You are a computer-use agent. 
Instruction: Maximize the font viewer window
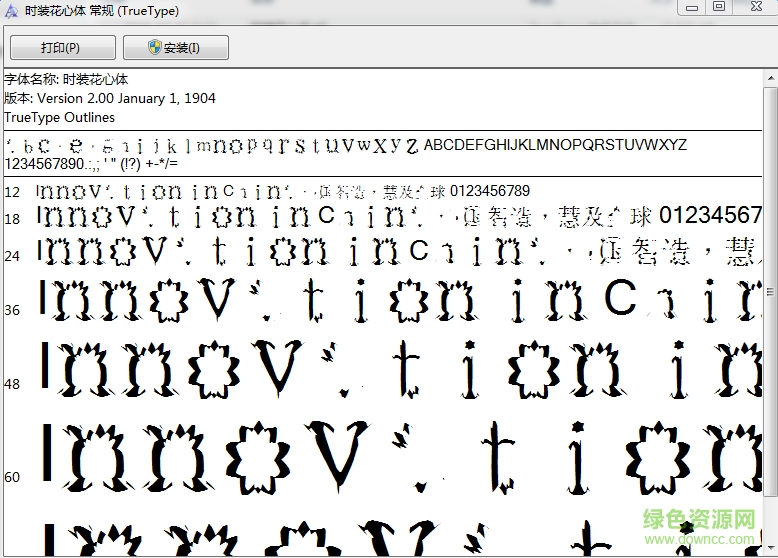point(719,7)
